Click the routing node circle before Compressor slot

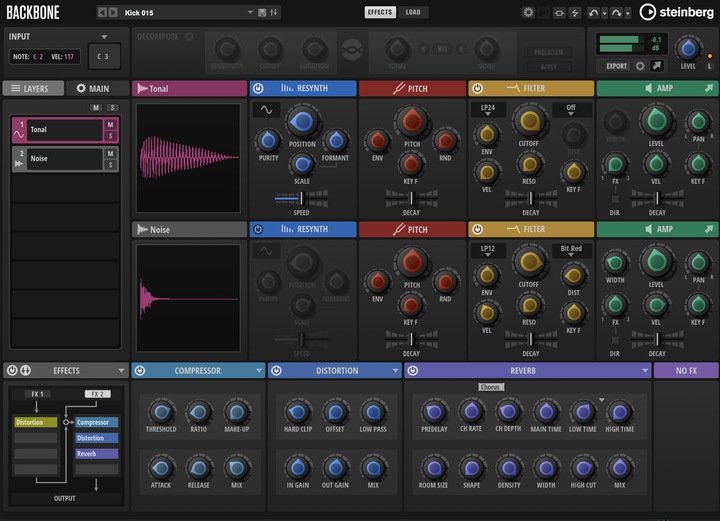[x=66, y=422]
